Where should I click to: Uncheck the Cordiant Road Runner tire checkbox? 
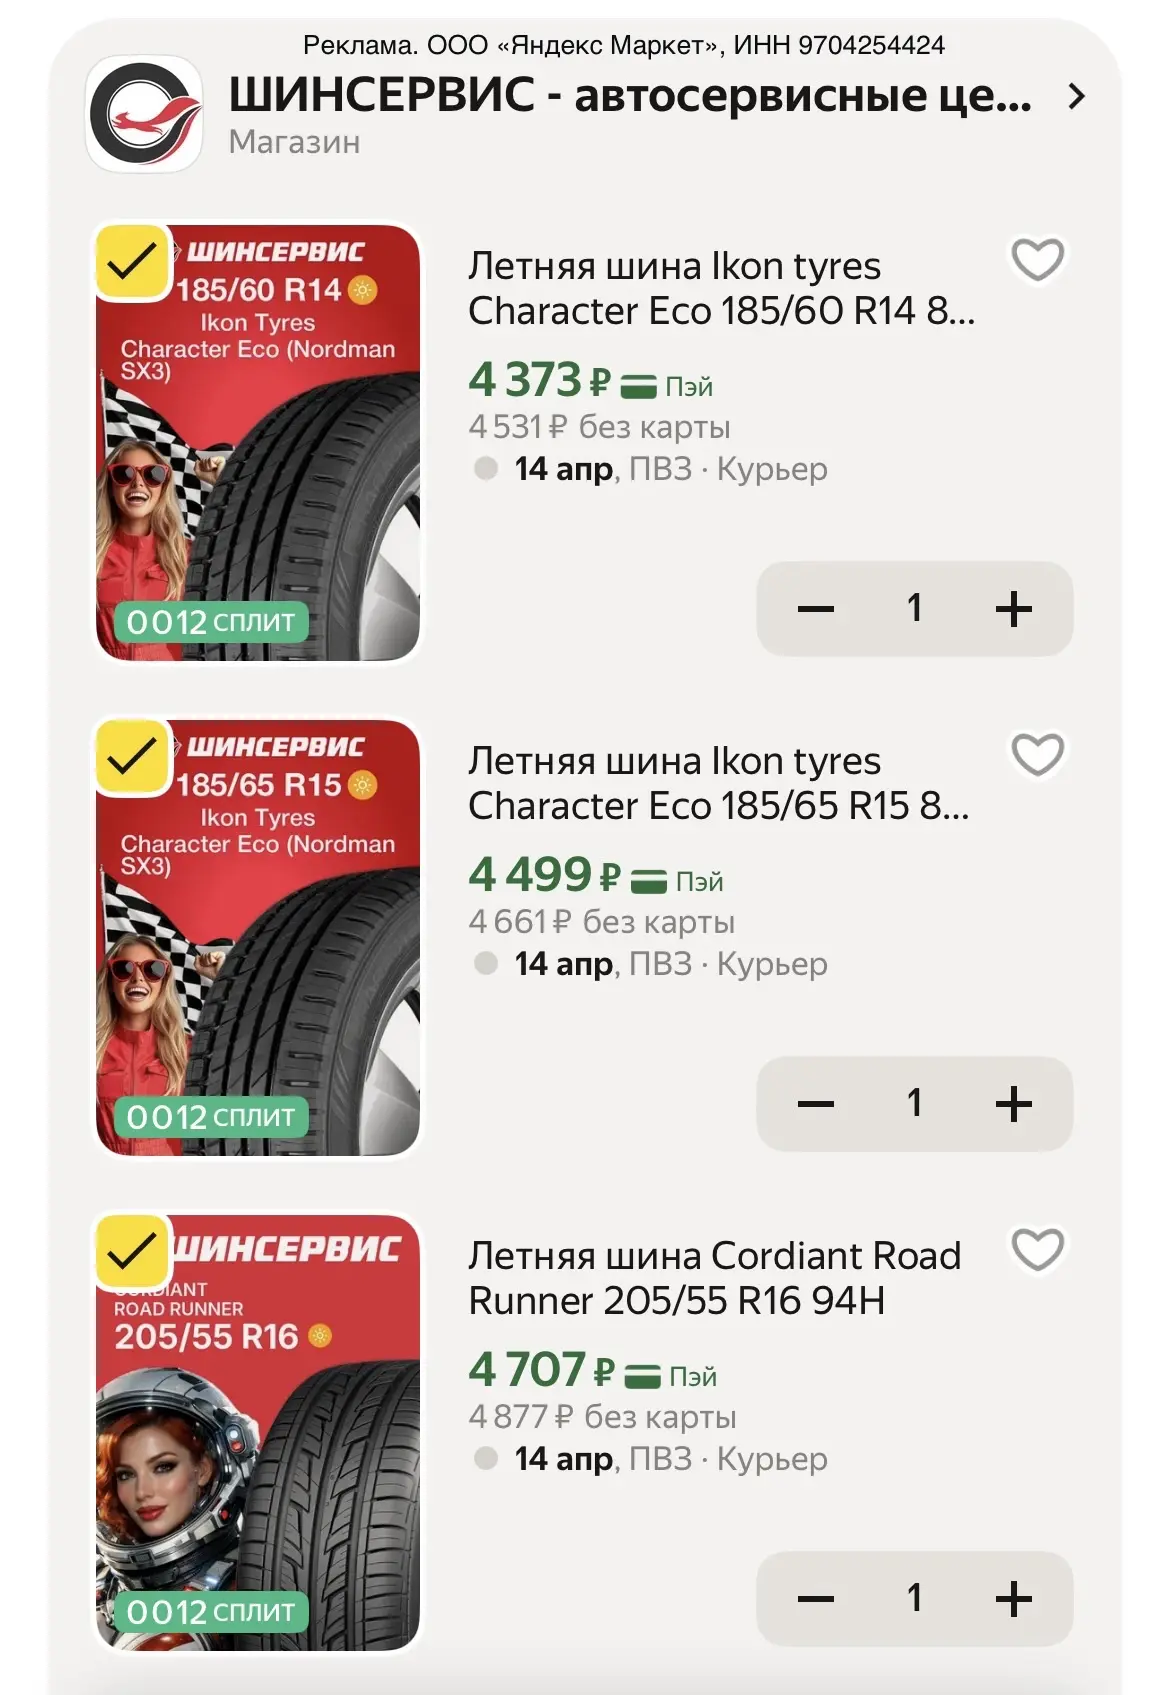pyautogui.click(x=132, y=1251)
